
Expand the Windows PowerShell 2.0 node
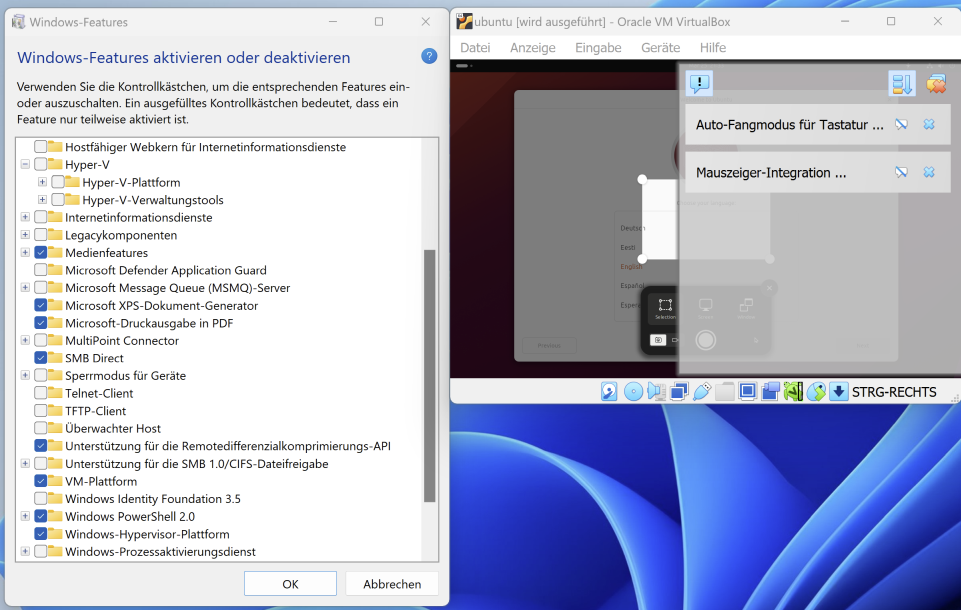pos(25,516)
